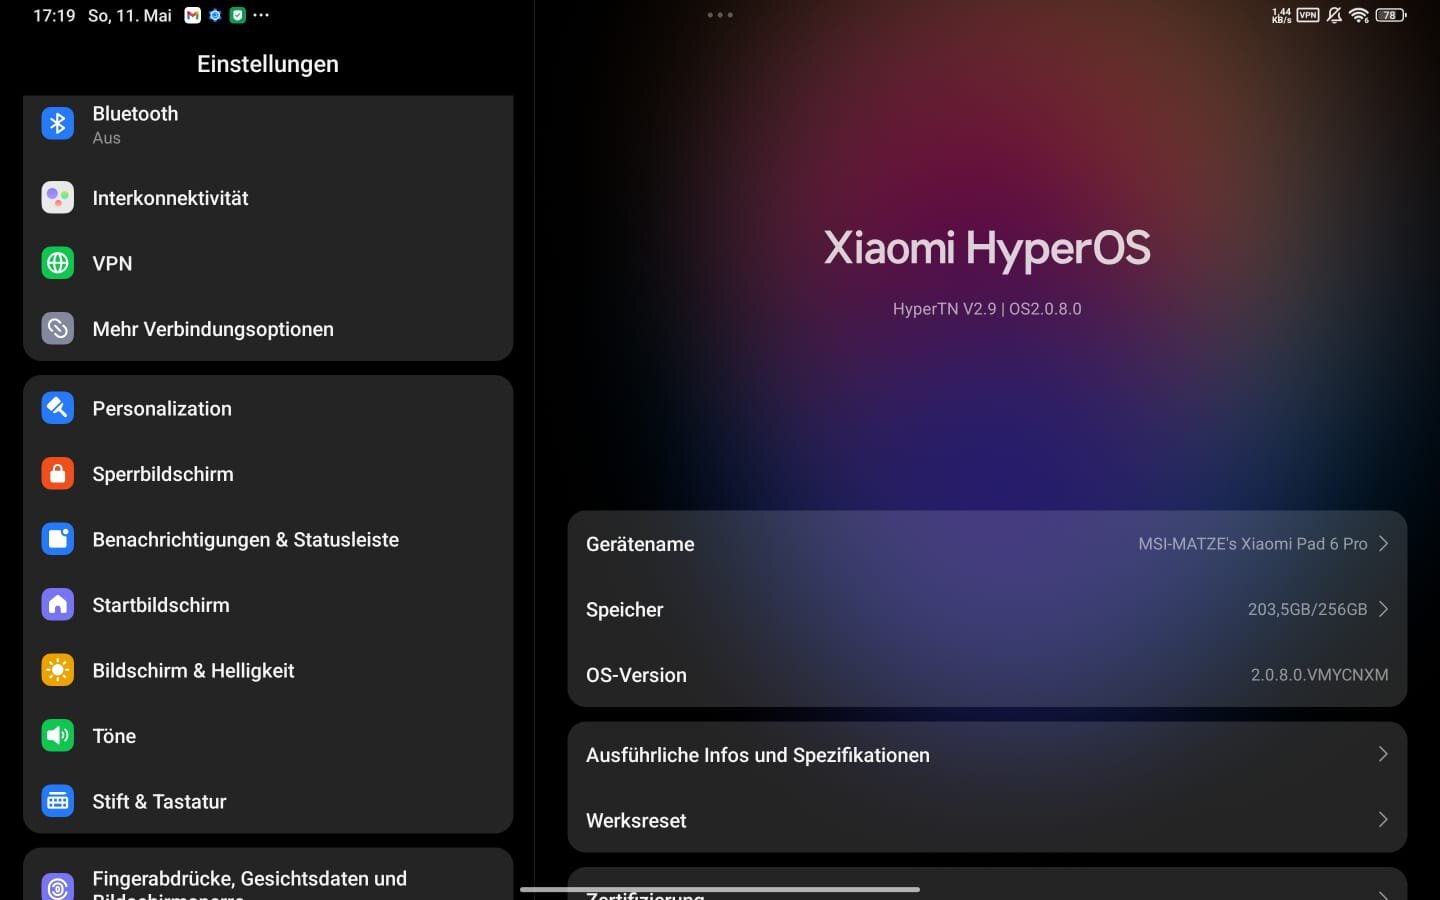Expand Gerätename chevron arrow

[1383, 544]
